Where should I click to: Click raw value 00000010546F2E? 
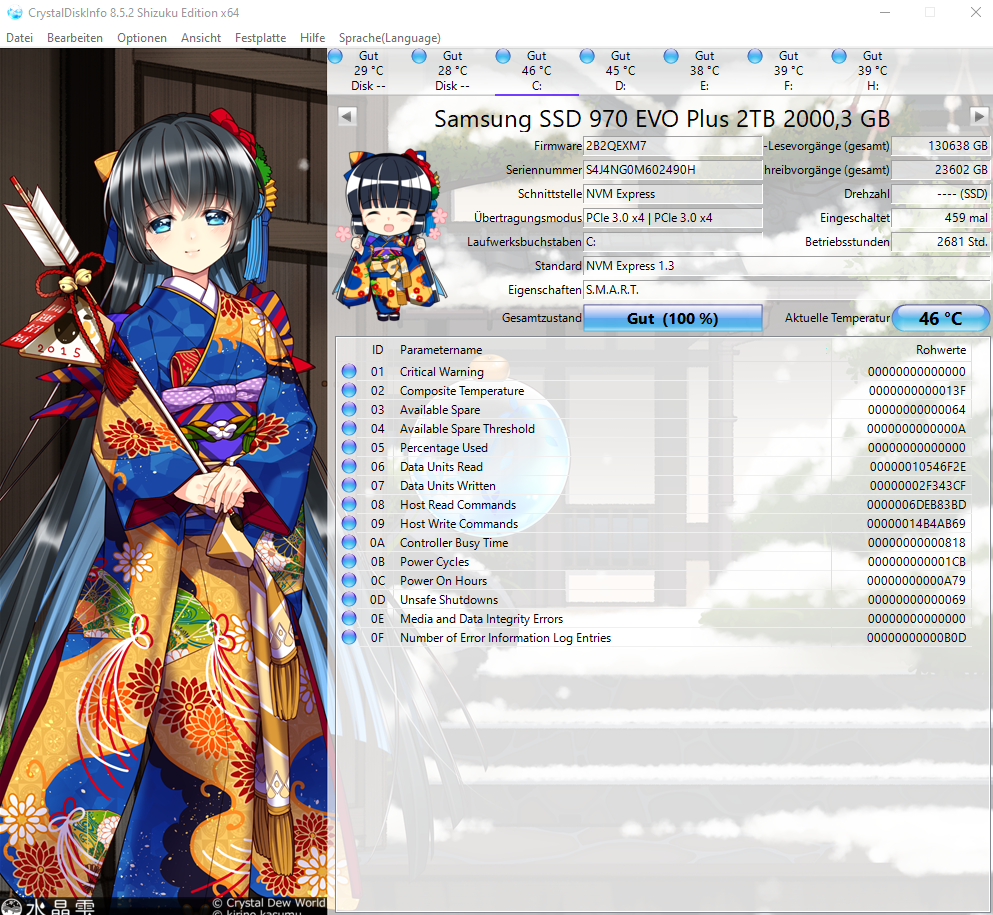[918, 467]
